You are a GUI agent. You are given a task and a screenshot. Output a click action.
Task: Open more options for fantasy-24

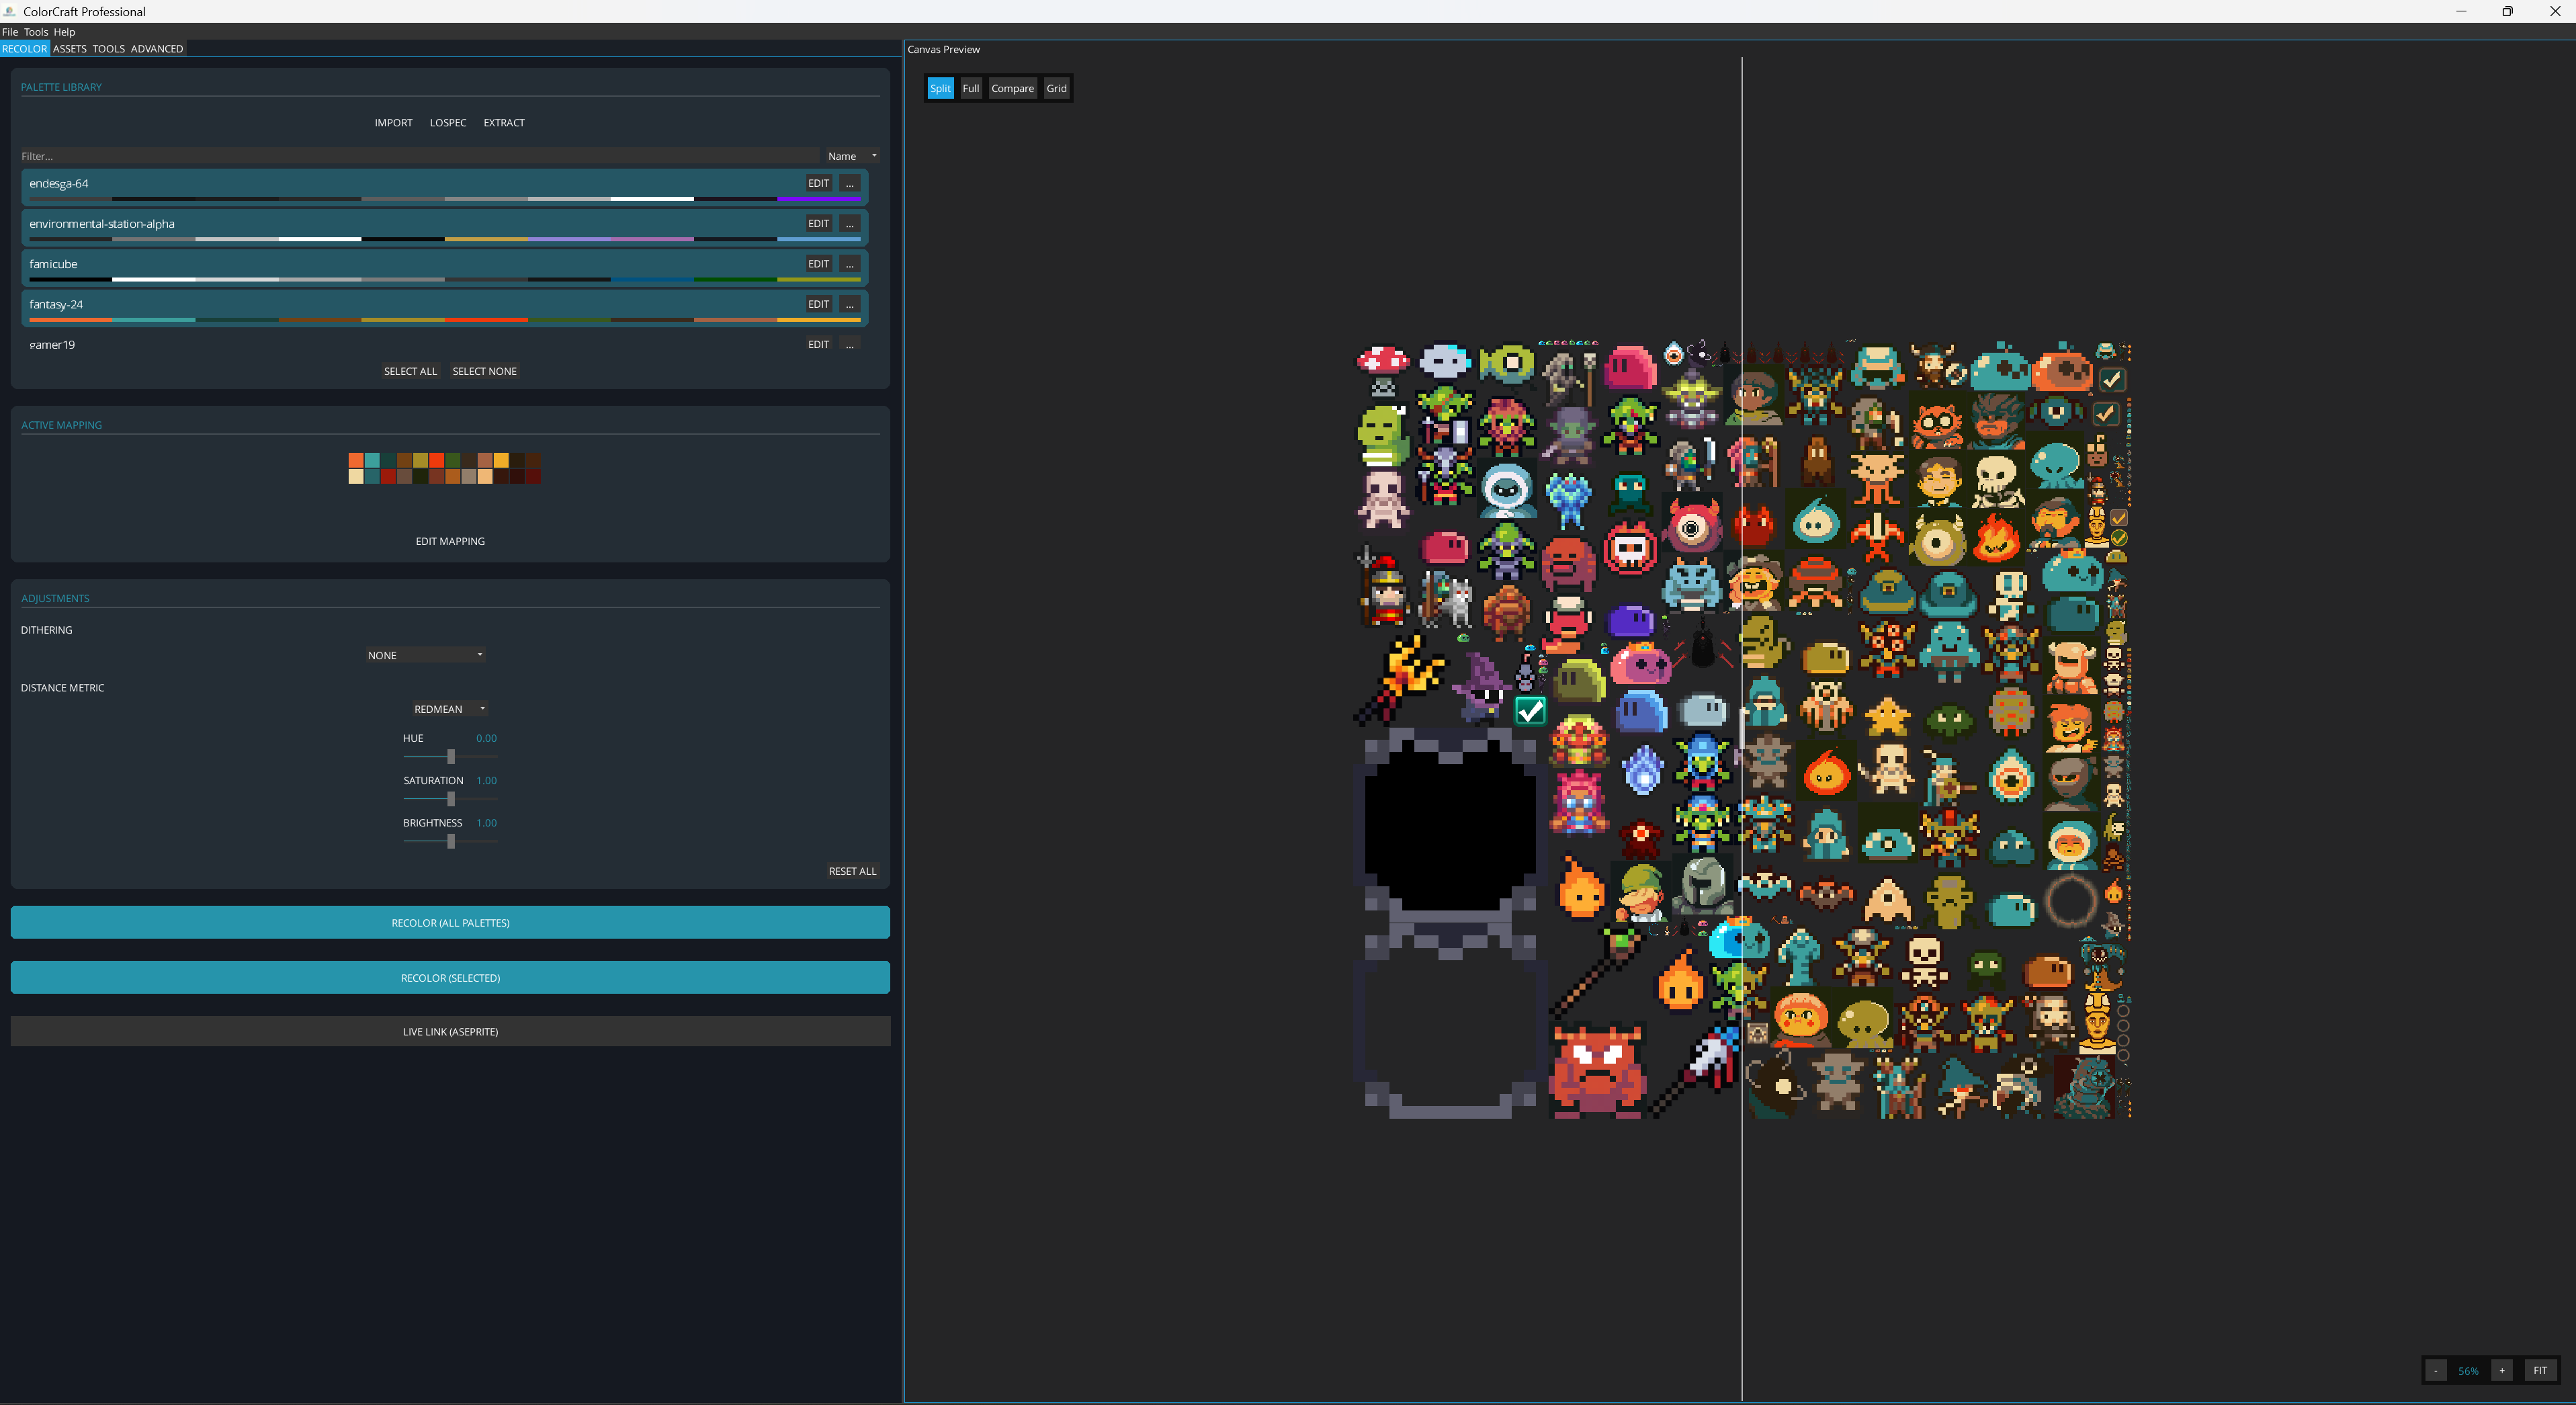(x=849, y=303)
